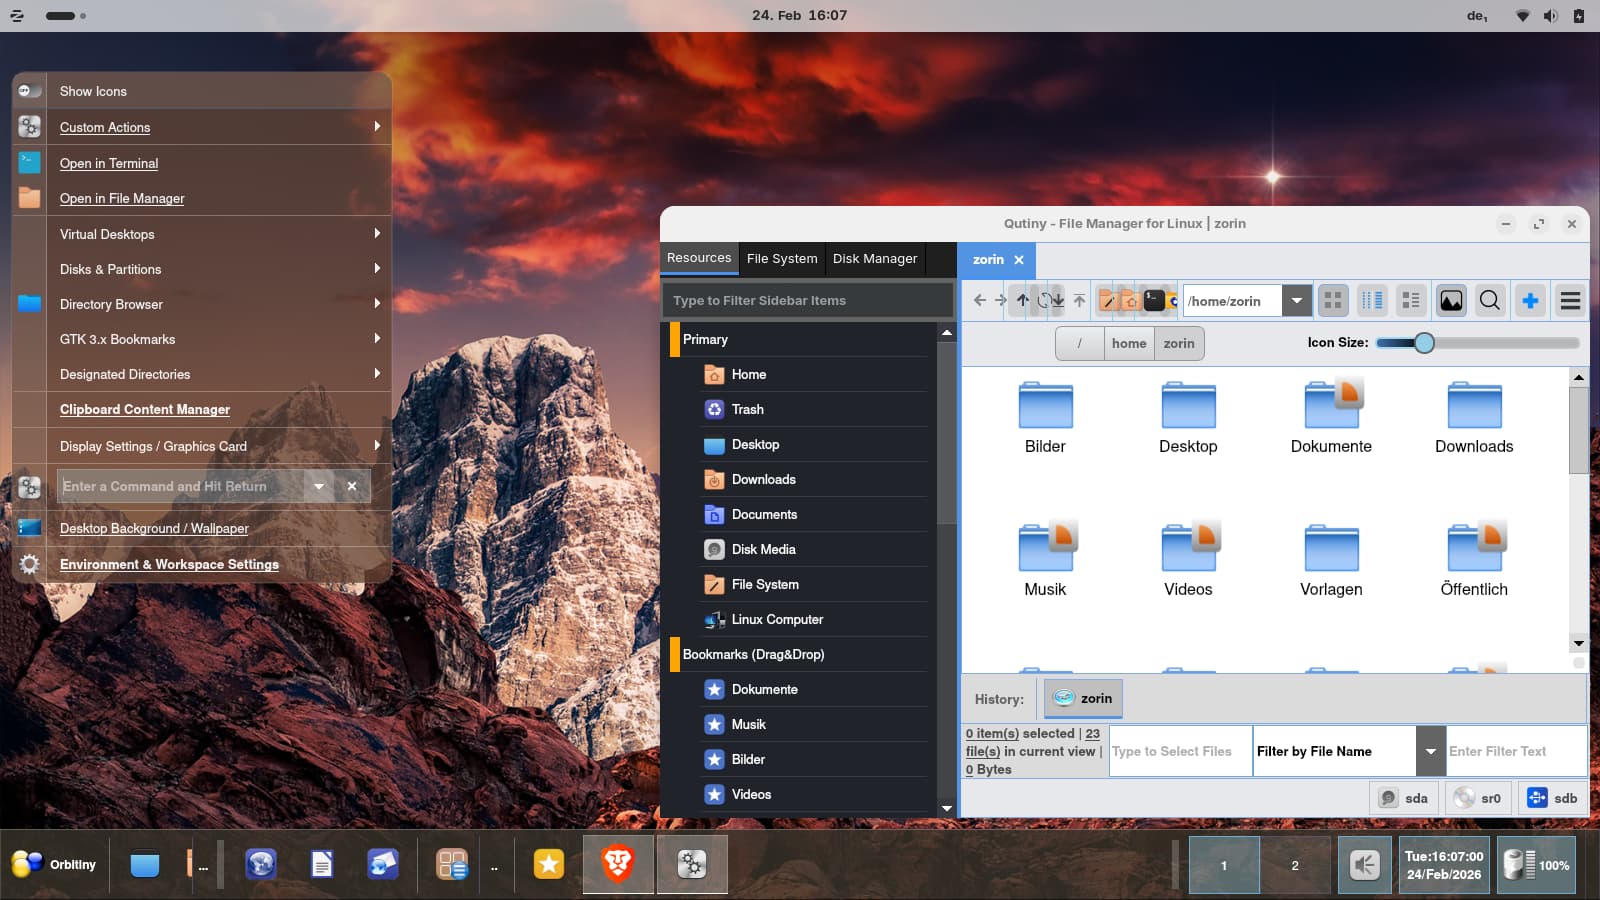Viewport: 1600px width, 900px height.
Task: Select Open in Terminal menu entry
Action: 109,163
